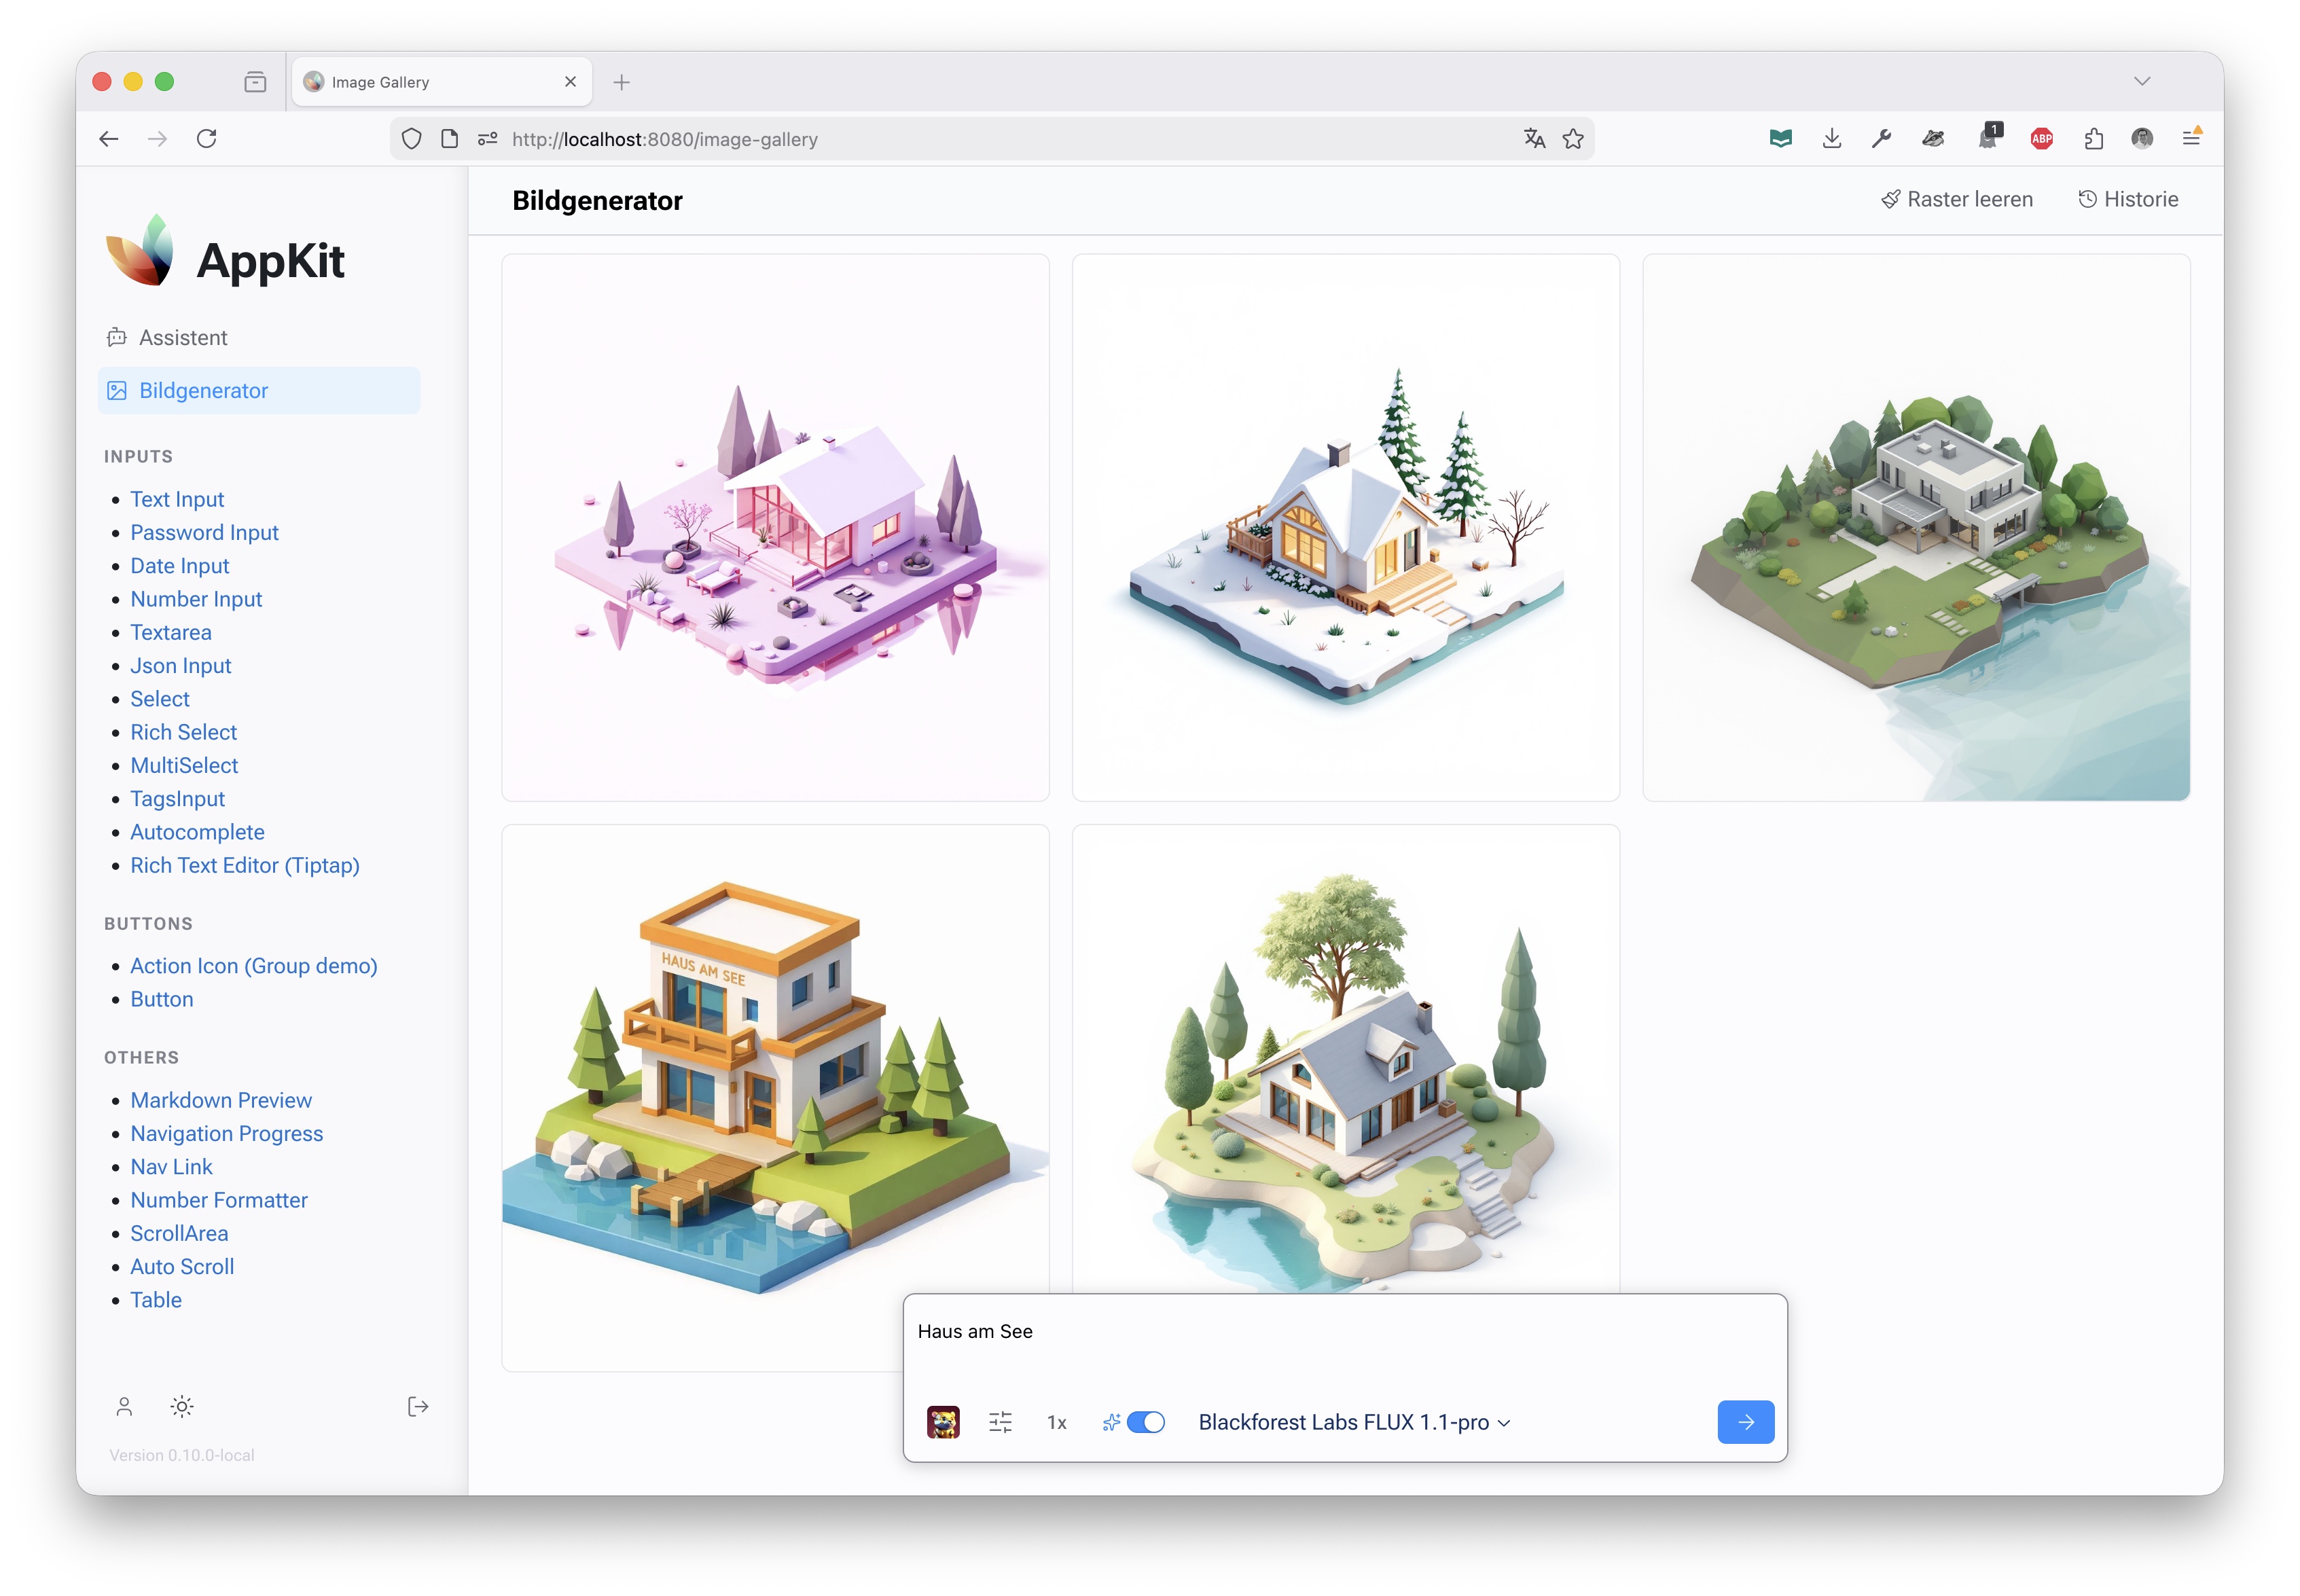Switch theme with the sun icon

coord(182,1407)
